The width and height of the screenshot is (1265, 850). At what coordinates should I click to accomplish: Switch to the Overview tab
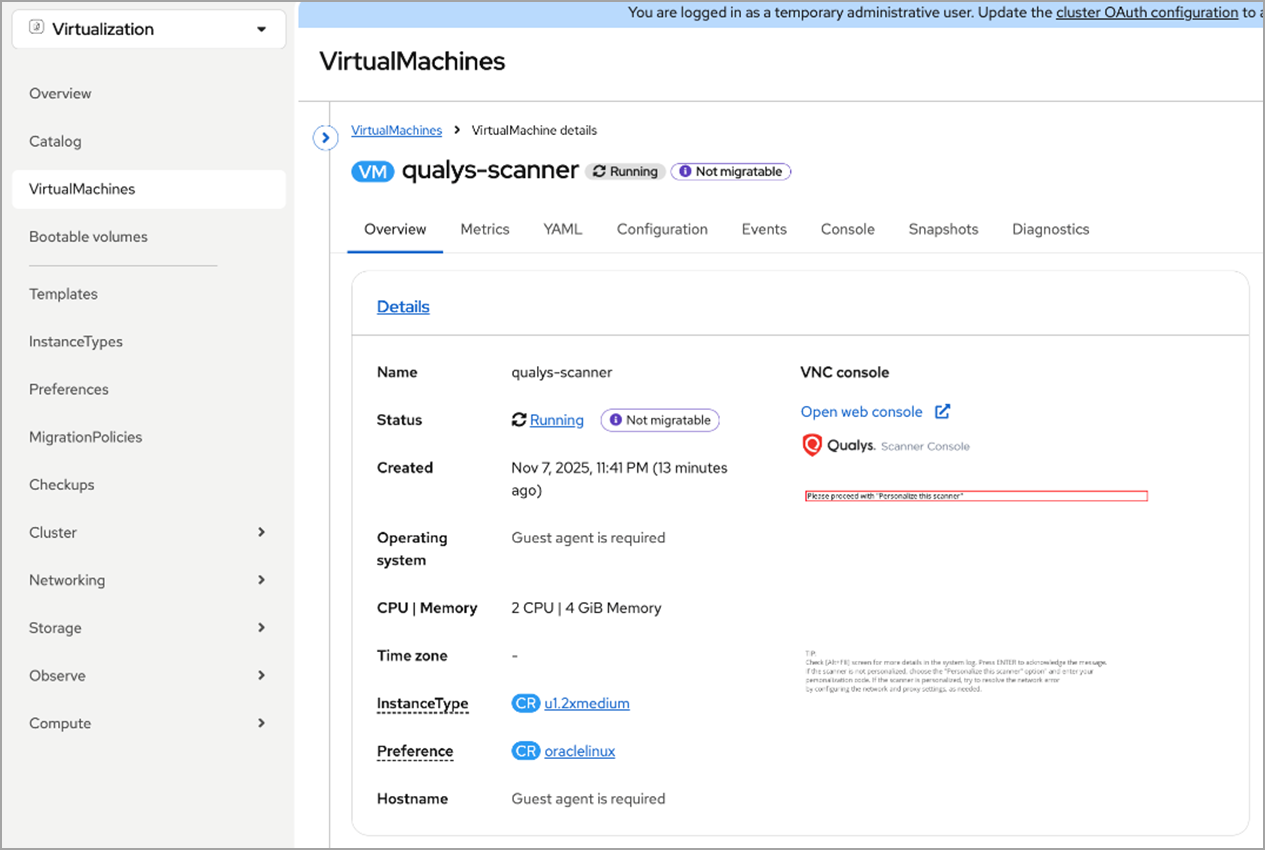[395, 229]
